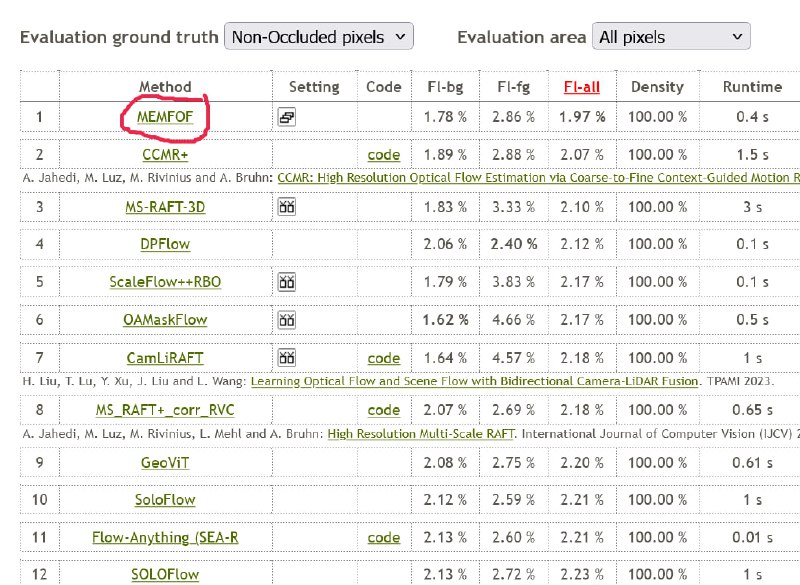Screen dimensions: 800x585
Task: Open CCMR+ code link
Action: [x=384, y=155]
